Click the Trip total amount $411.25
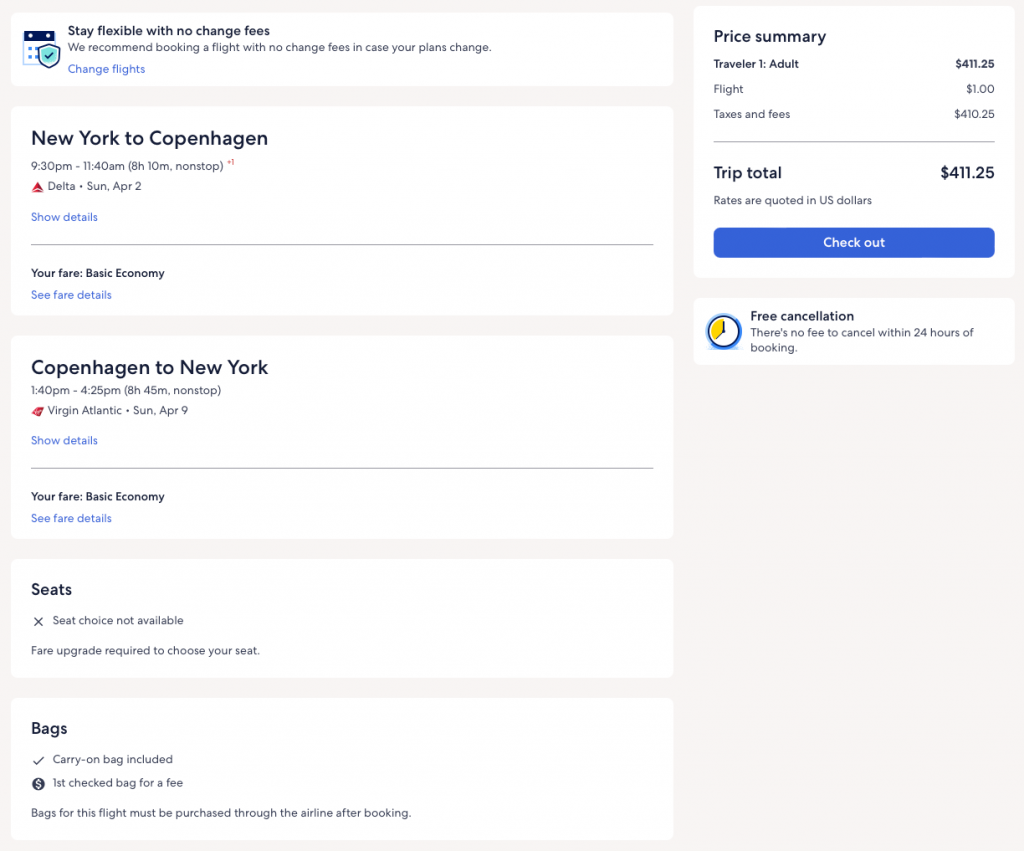This screenshot has width=1024, height=851. [966, 173]
